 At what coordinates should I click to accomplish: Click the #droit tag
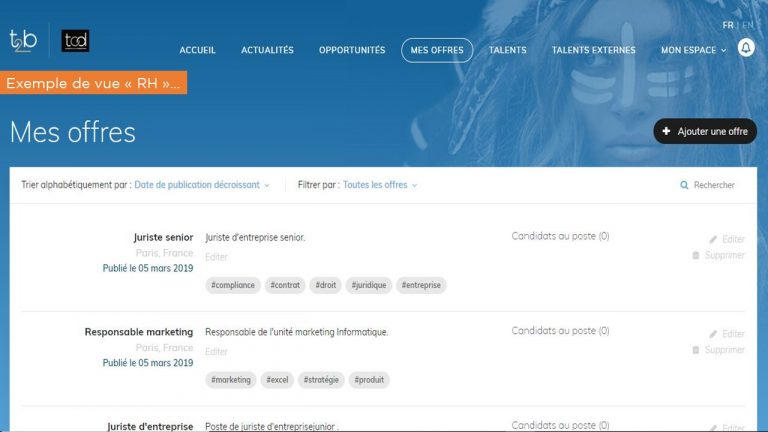[326, 285]
